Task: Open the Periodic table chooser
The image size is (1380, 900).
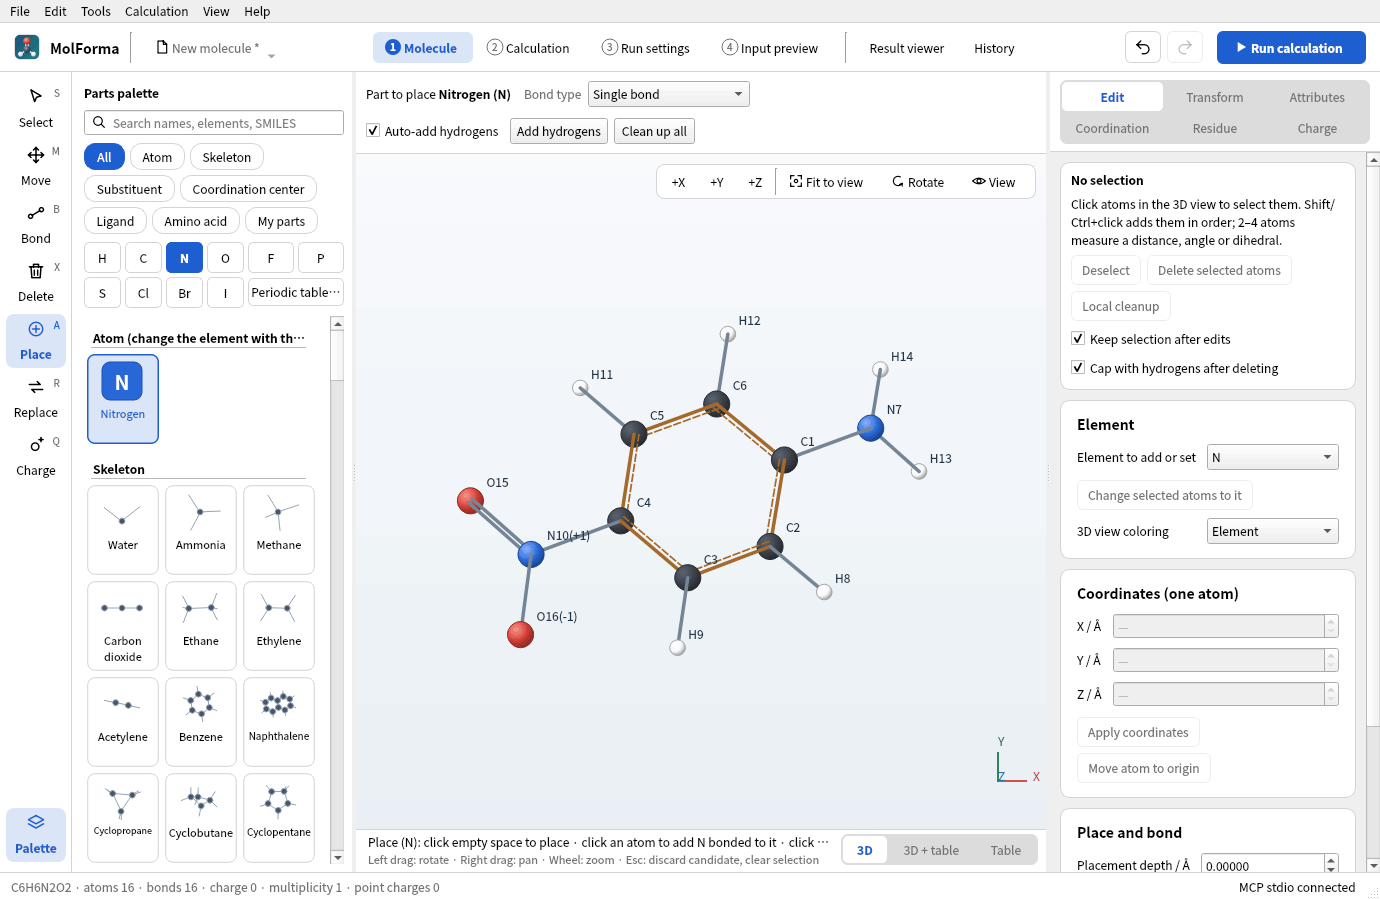Action: [x=296, y=293]
